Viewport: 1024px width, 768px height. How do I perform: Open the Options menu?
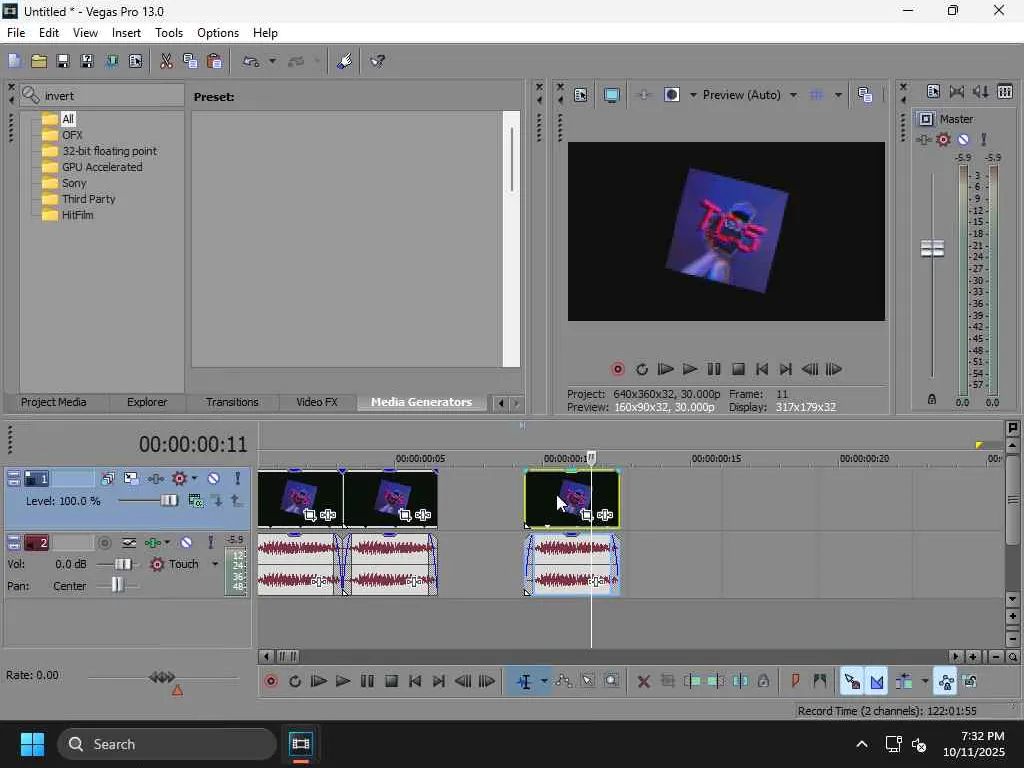217,33
